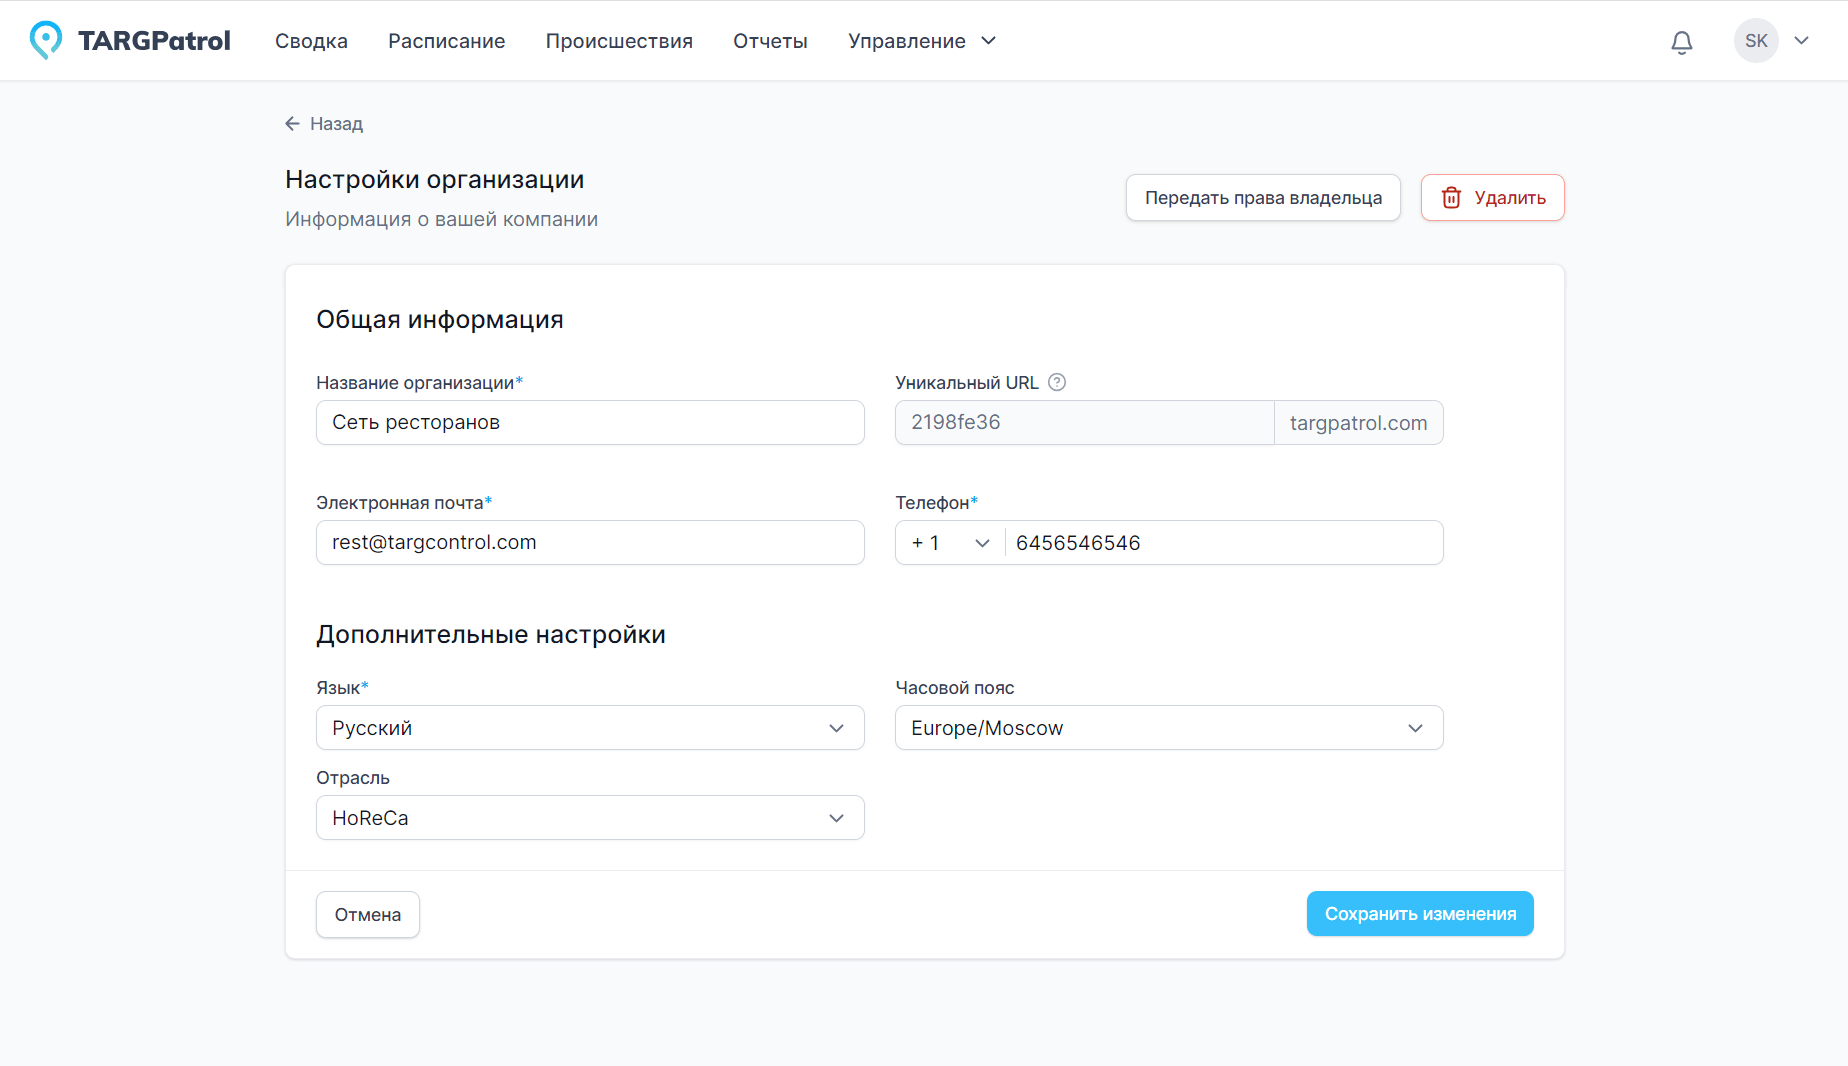Expand the Язык language dropdown

pyautogui.click(x=590, y=728)
